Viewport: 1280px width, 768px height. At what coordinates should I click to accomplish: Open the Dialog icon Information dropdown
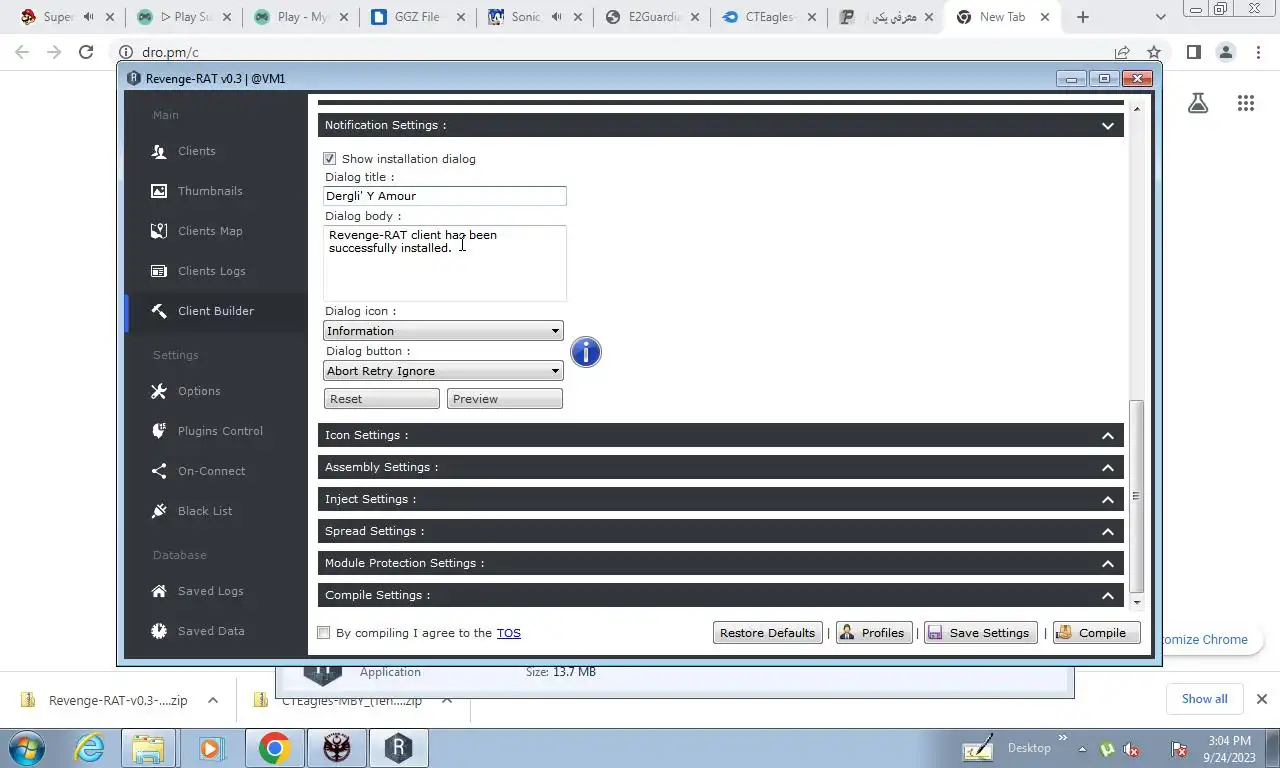443,331
